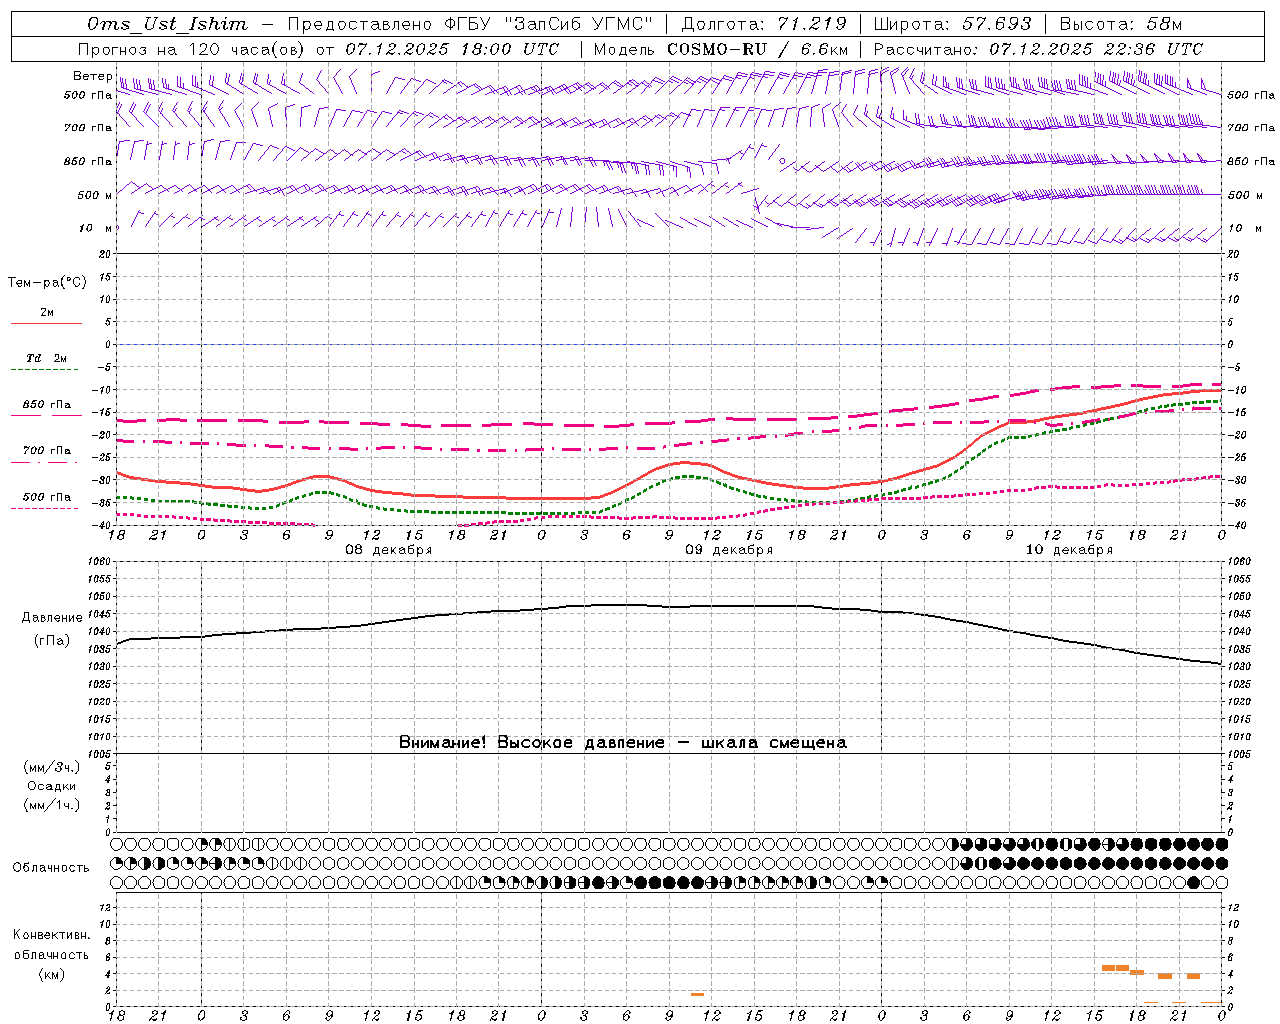Click the '700 гПа' temperature legend entry

pos(46,451)
